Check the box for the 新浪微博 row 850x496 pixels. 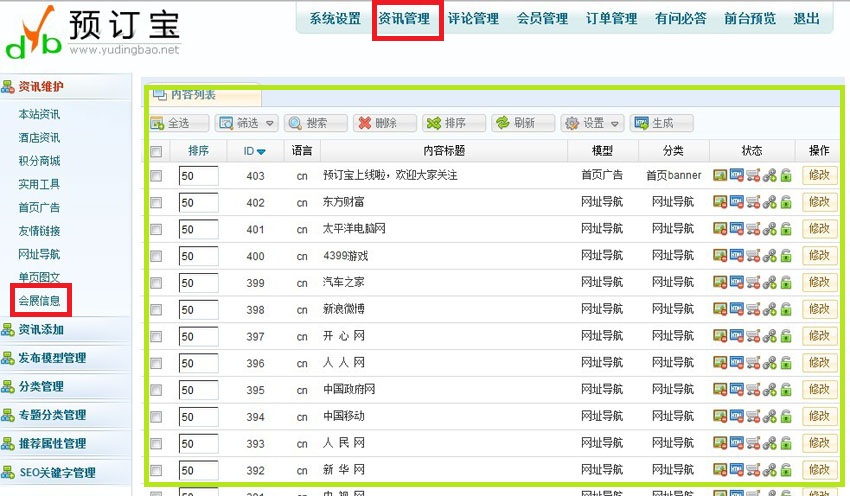click(x=156, y=310)
